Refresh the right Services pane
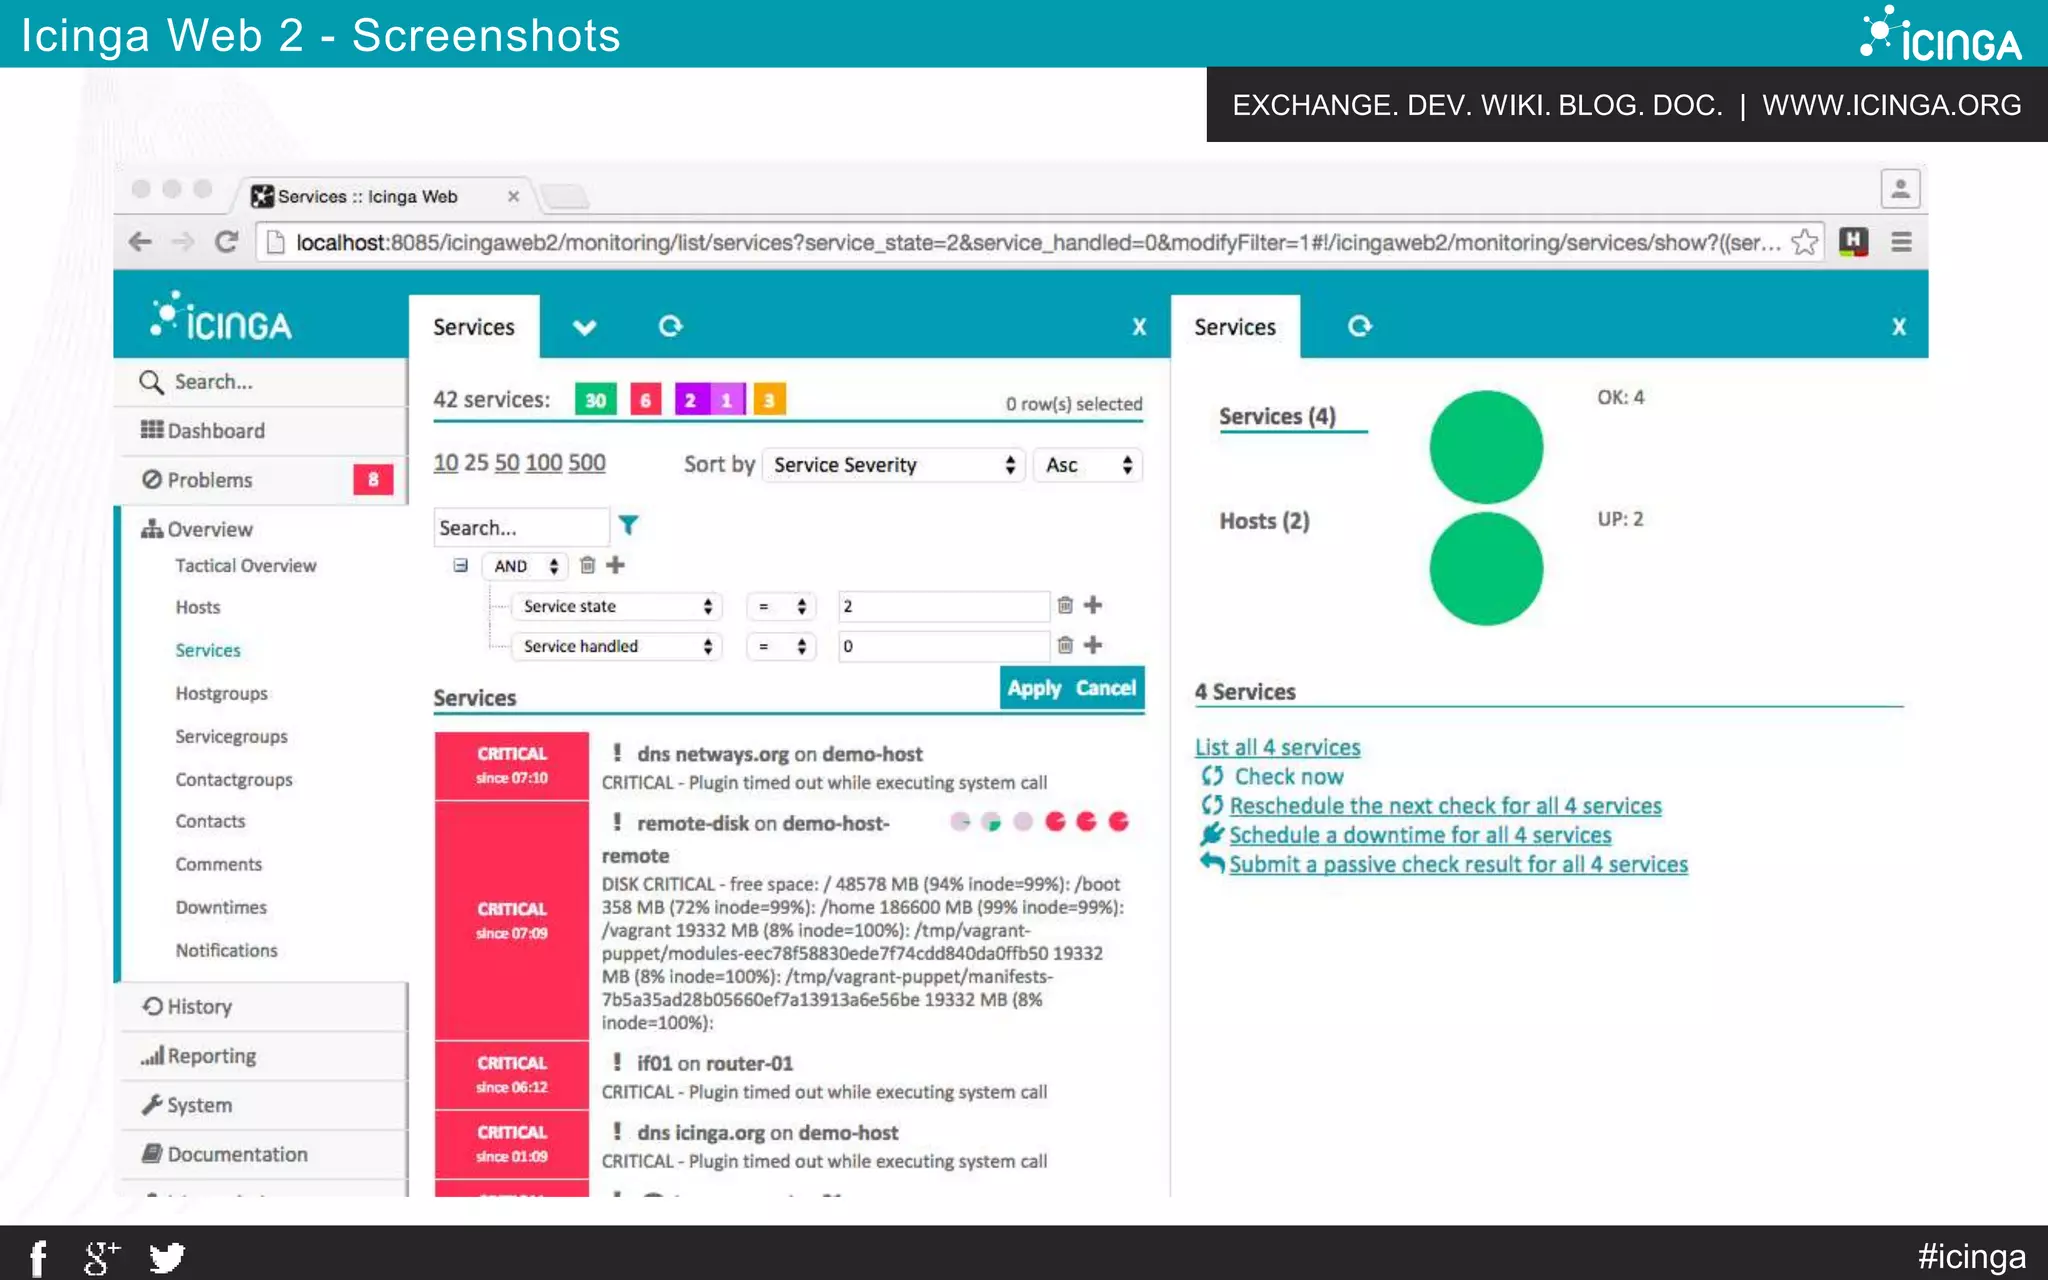 pyautogui.click(x=1359, y=326)
